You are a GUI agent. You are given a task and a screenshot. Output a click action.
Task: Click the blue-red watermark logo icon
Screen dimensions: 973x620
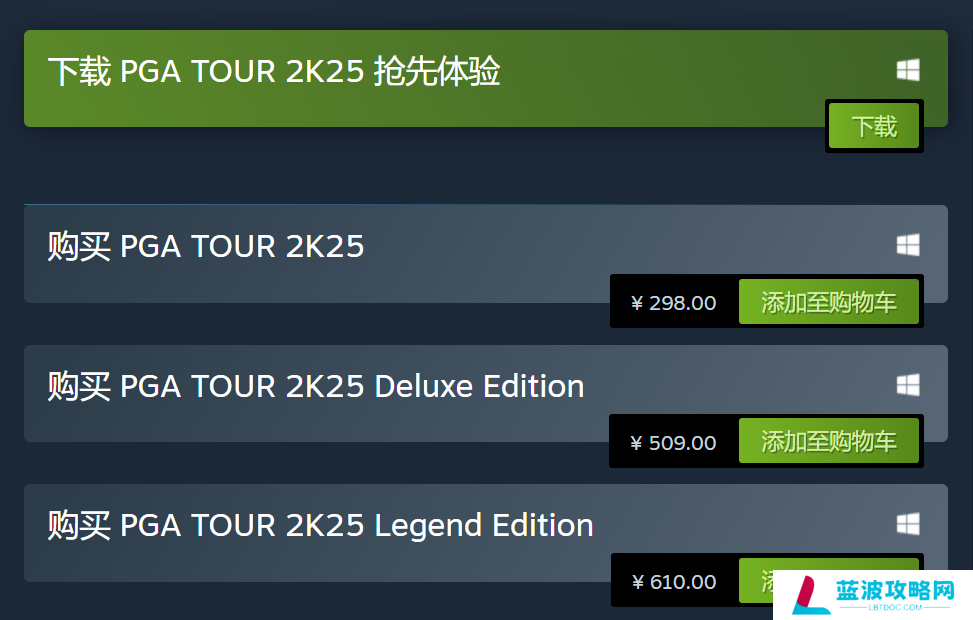tap(810, 595)
